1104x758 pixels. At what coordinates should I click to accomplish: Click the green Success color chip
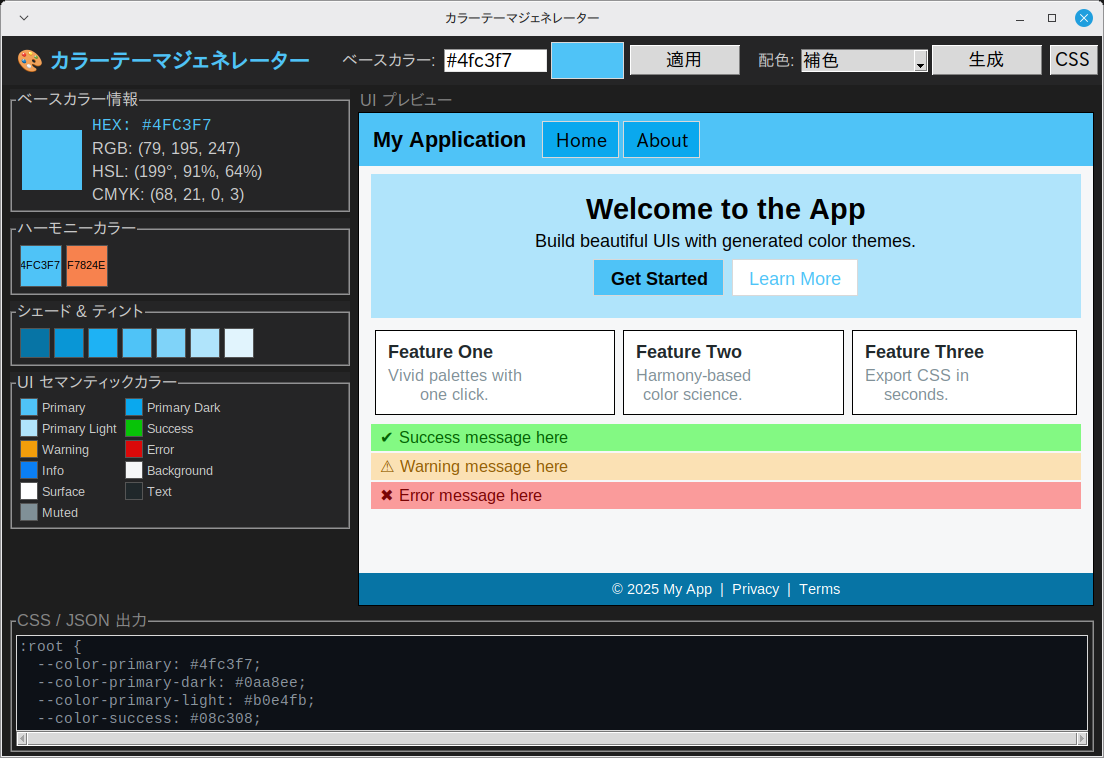coord(134,429)
